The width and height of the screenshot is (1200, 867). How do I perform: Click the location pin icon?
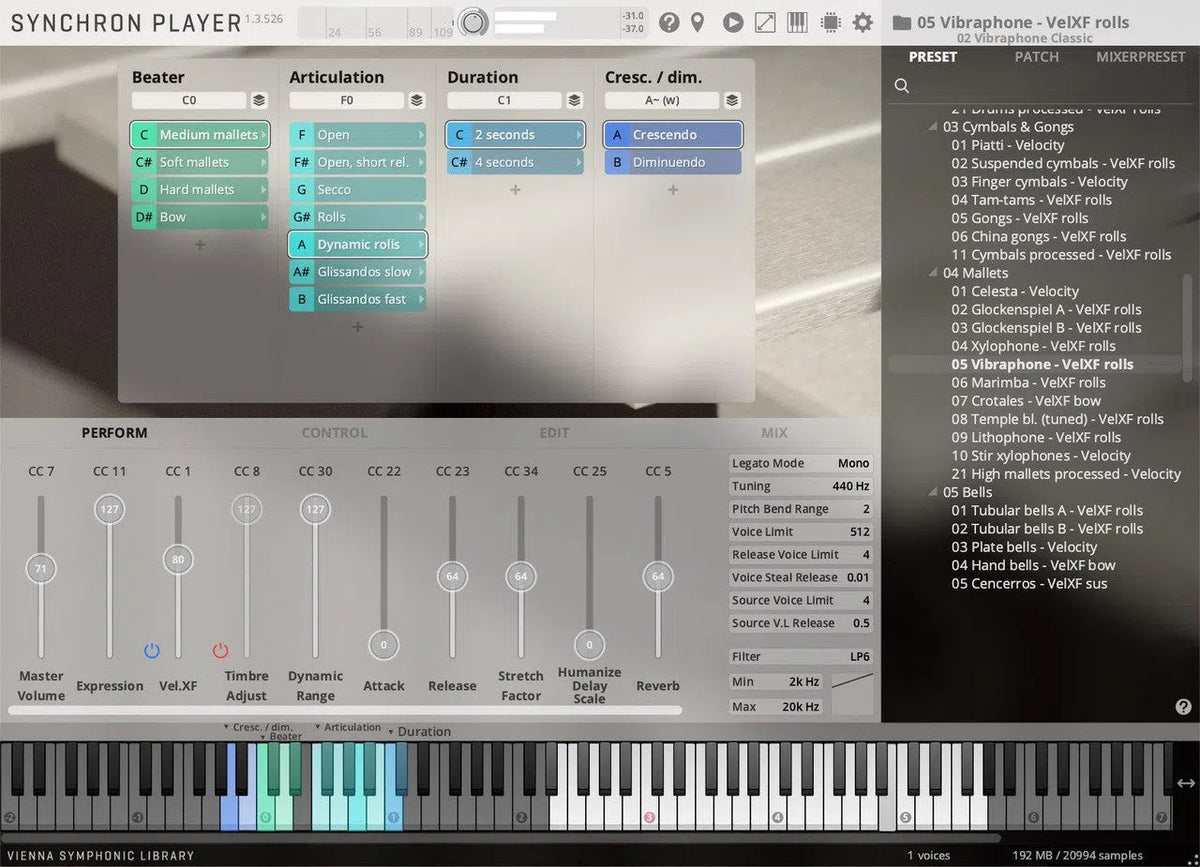pyautogui.click(x=697, y=21)
